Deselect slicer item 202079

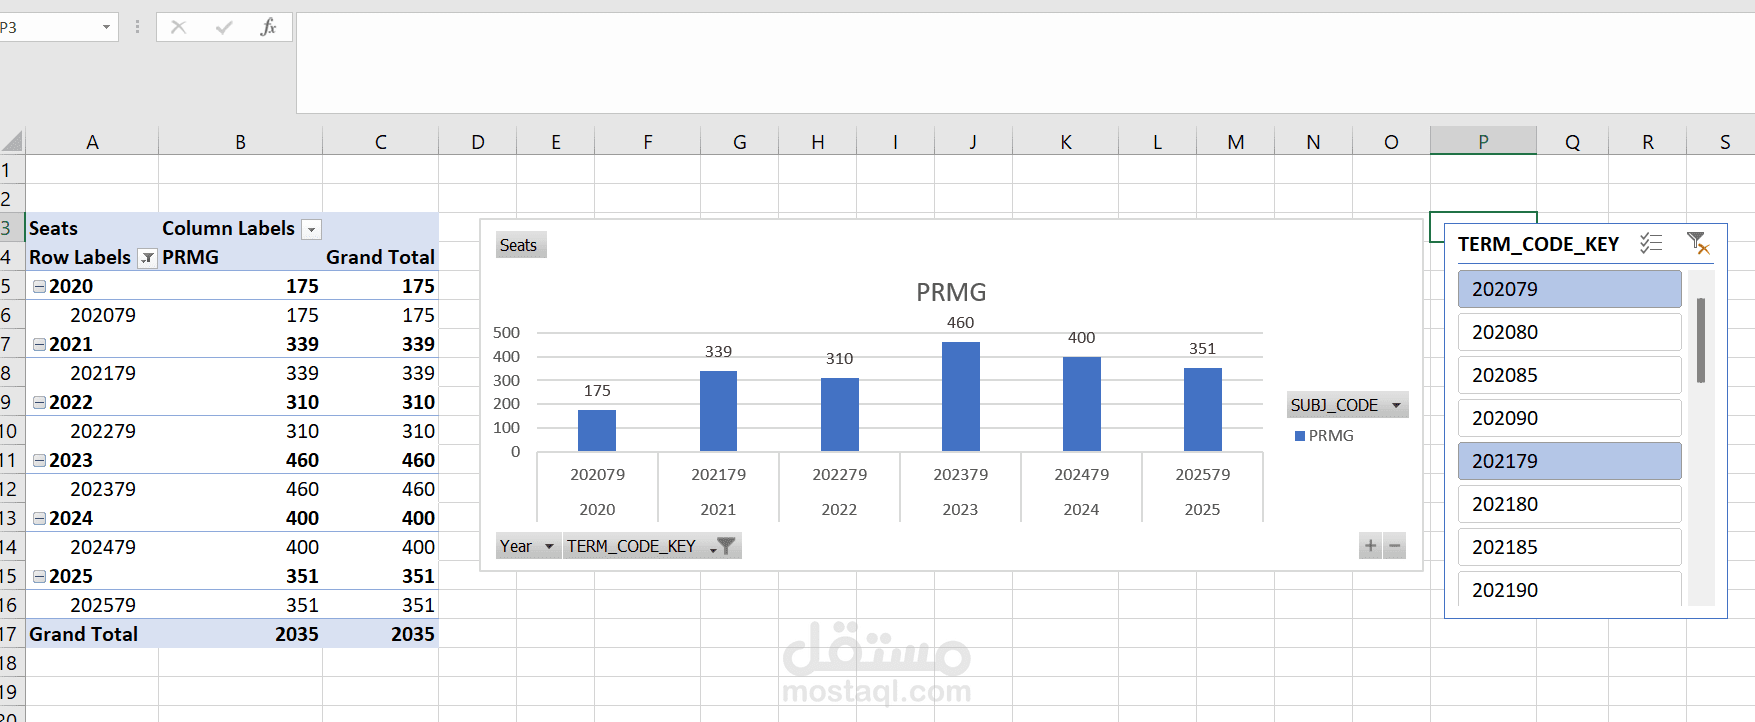coord(1569,289)
